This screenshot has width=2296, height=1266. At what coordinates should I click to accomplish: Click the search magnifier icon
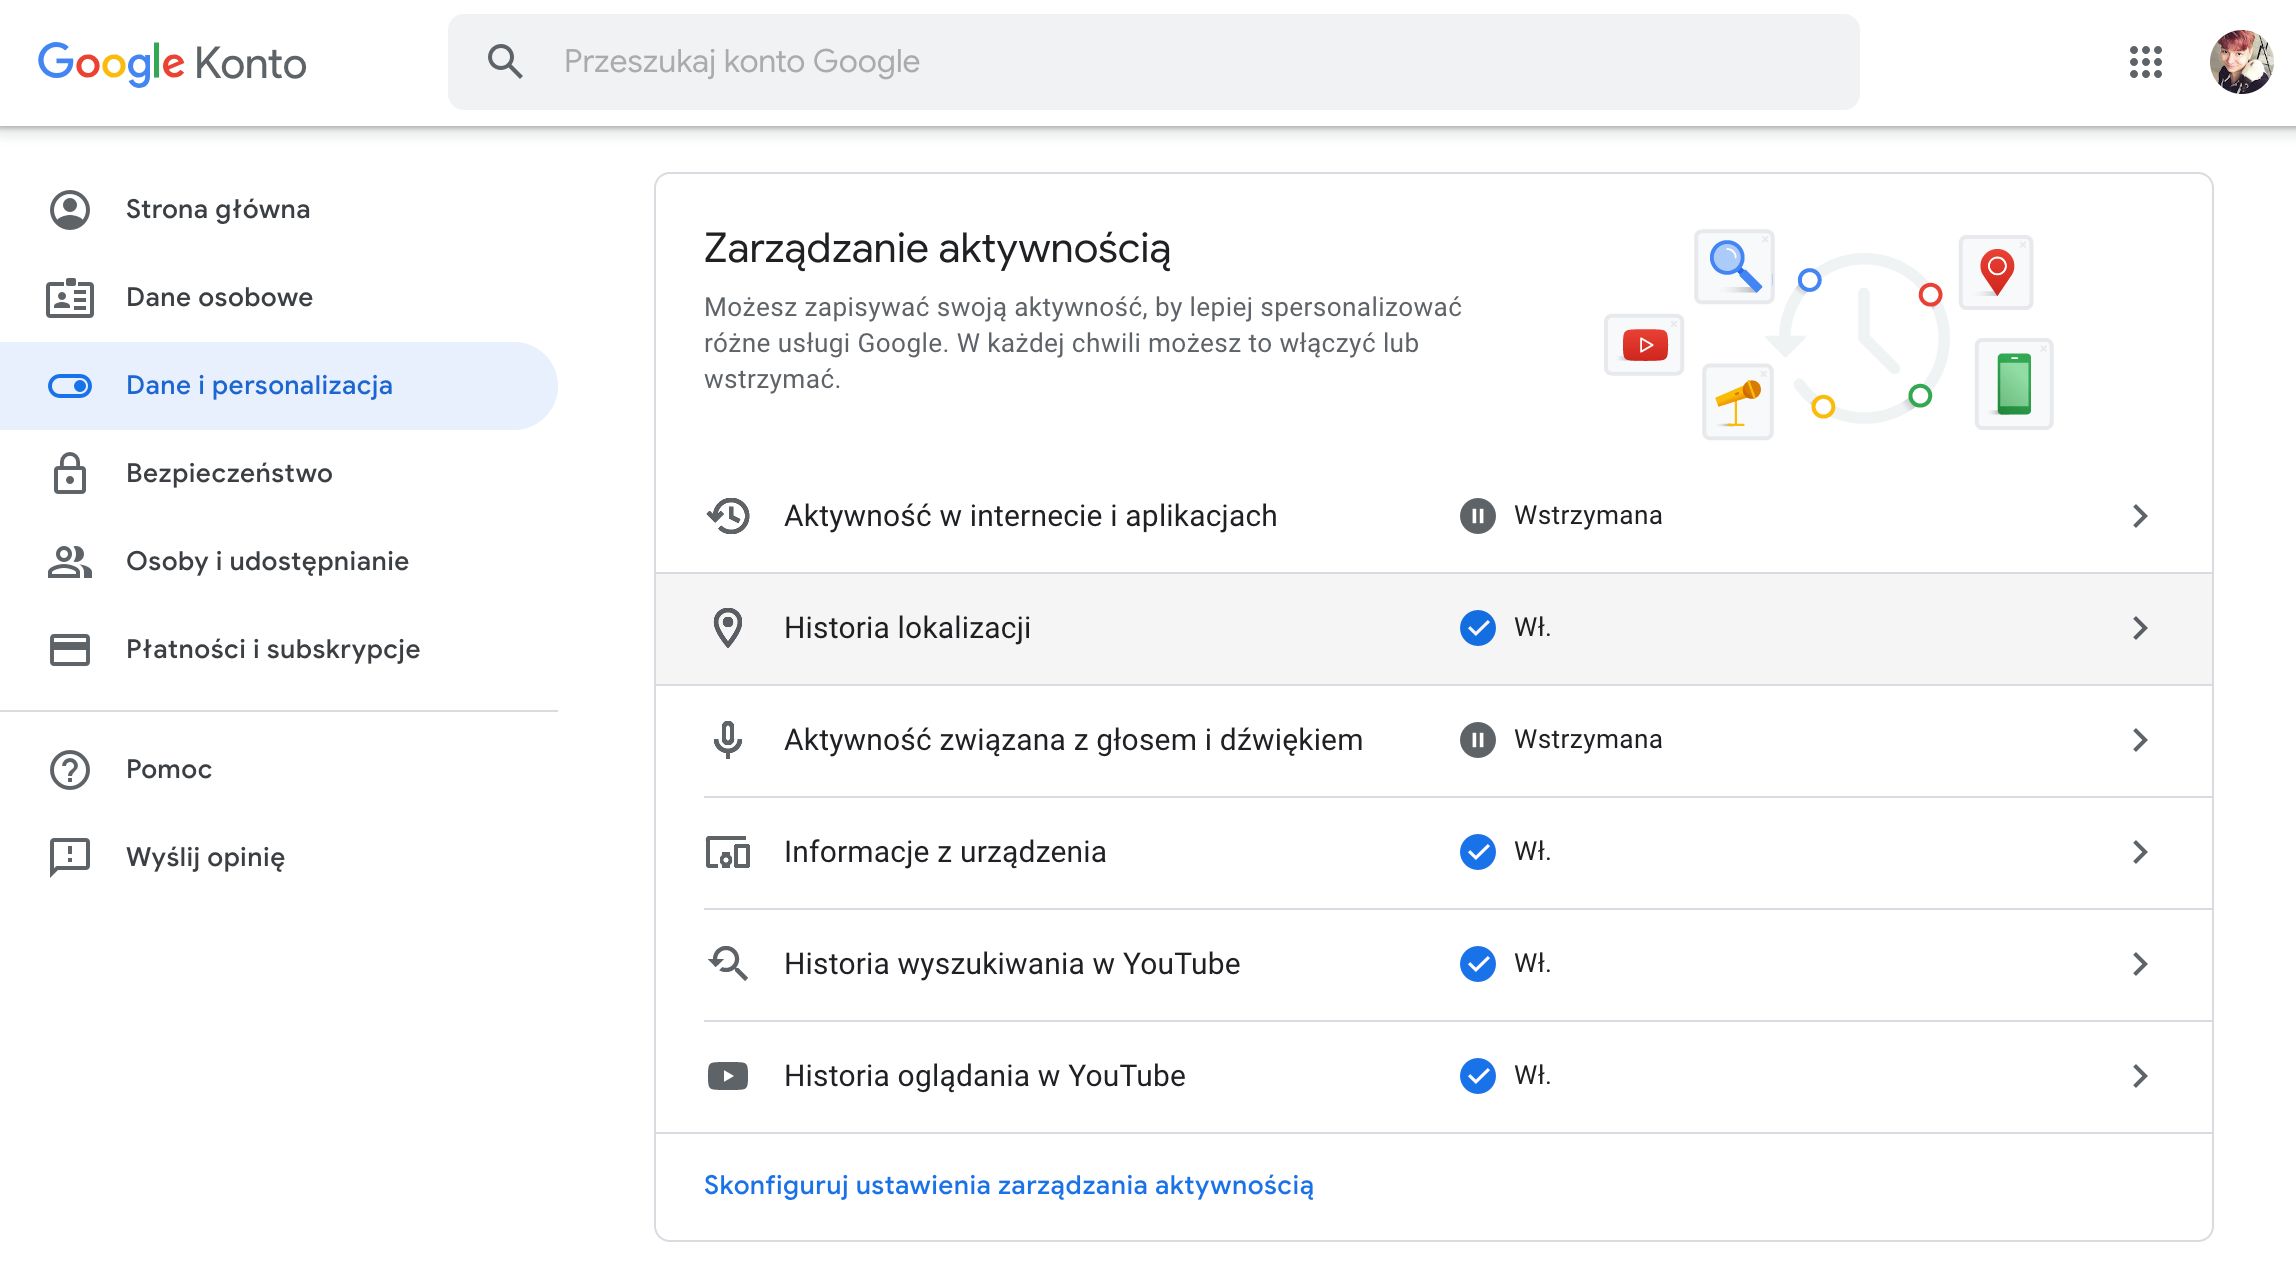tap(505, 61)
